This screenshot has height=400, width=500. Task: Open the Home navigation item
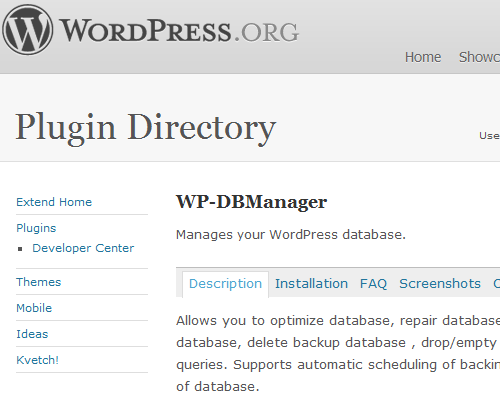(423, 57)
